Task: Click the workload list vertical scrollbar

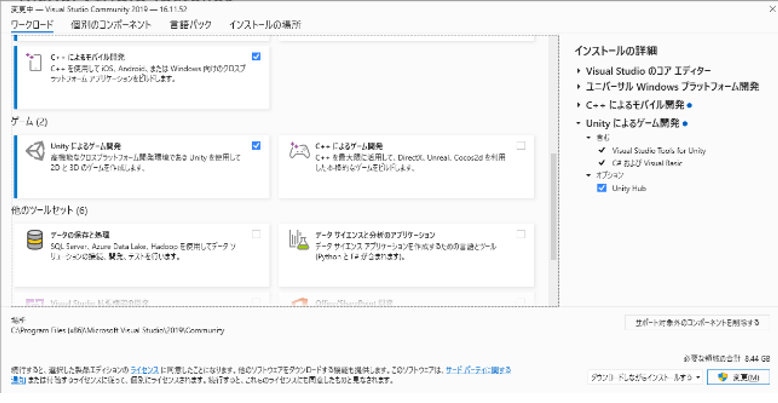Action: tap(553, 206)
